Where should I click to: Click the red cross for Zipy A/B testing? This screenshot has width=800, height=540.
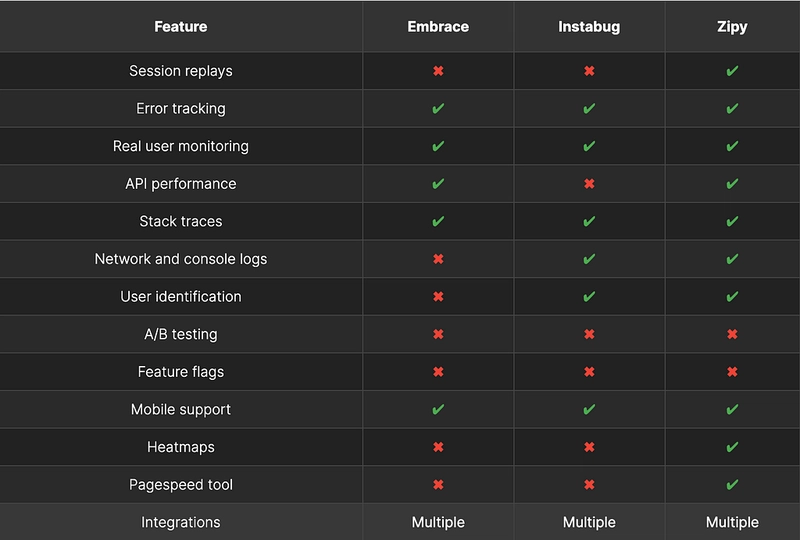[732, 334]
